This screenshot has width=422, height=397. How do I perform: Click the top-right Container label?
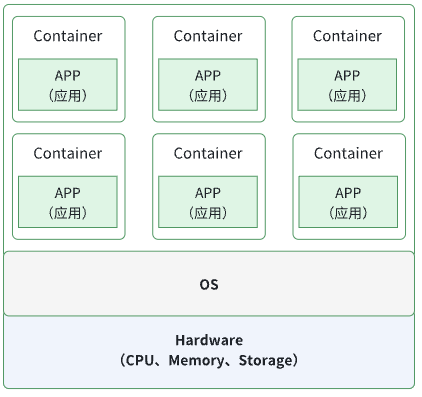tap(347, 36)
